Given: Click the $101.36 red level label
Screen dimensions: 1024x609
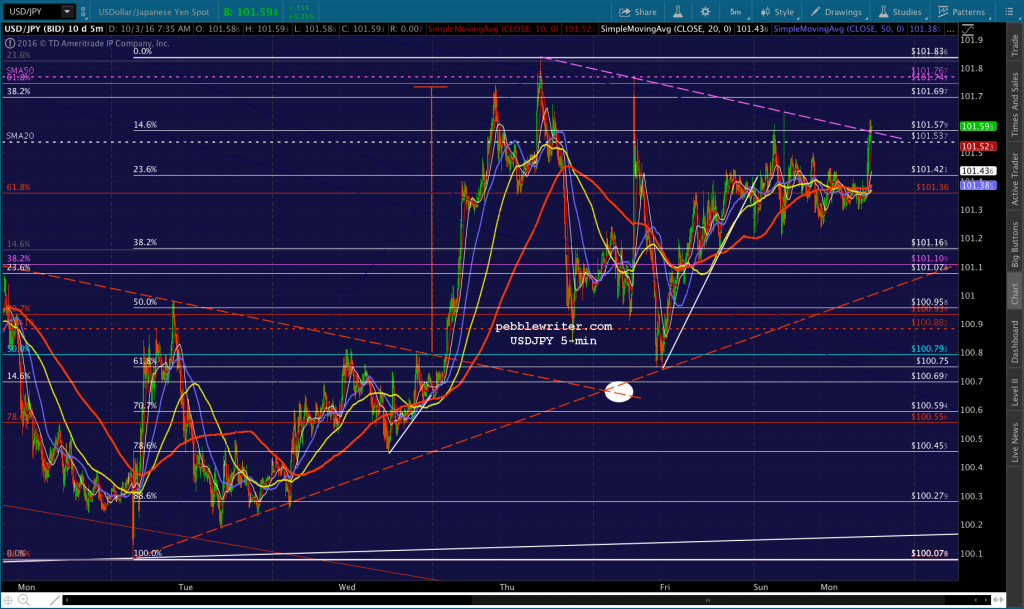Looking at the screenshot, I should click(x=932, y=187).
